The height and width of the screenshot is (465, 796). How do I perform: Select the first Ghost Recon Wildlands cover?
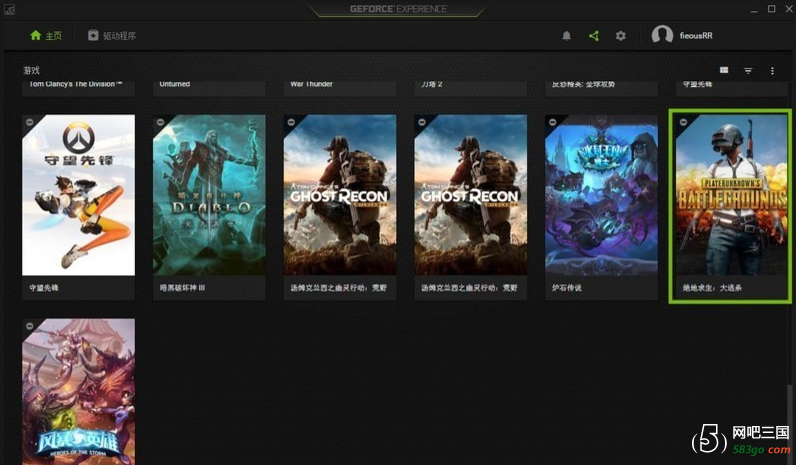(x=340, y=195)
